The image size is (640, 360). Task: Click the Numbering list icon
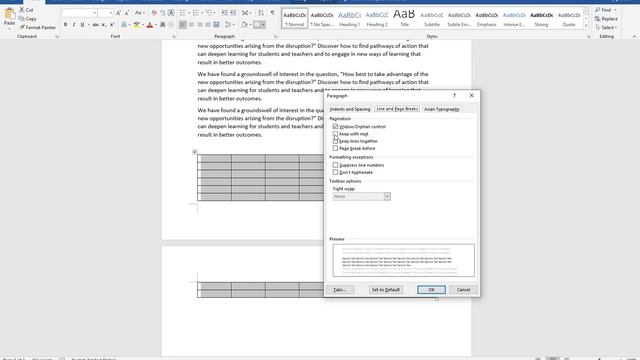click(196, 13)
